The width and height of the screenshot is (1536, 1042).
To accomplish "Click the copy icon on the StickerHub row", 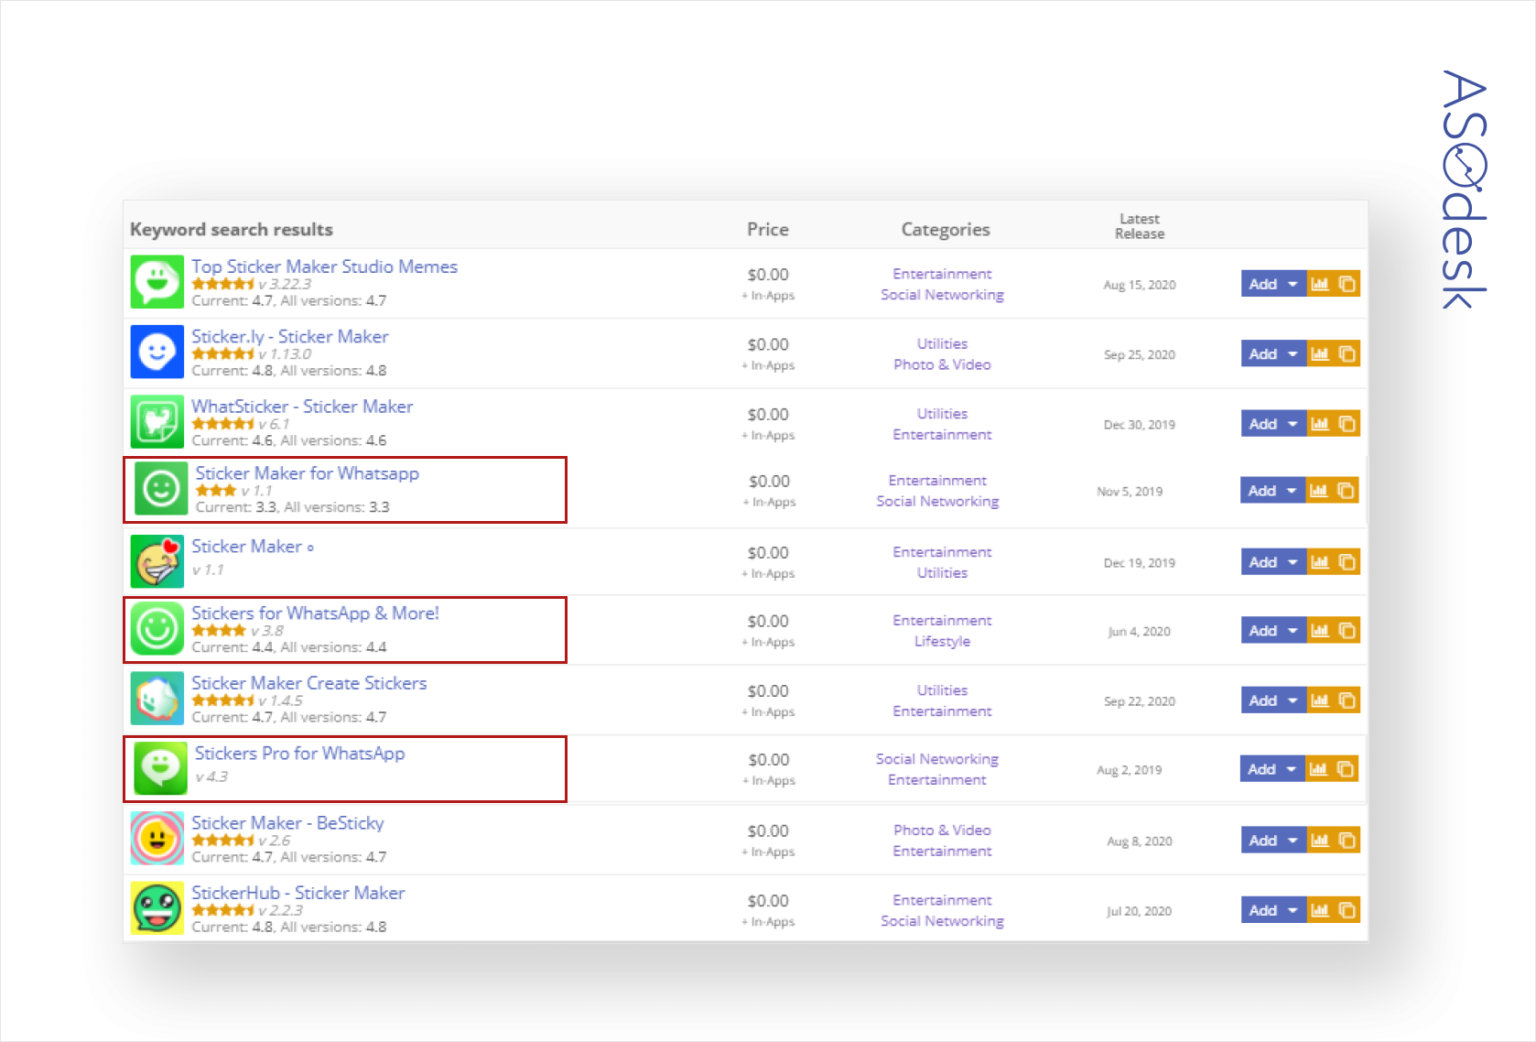I will tap(1348, 909).
